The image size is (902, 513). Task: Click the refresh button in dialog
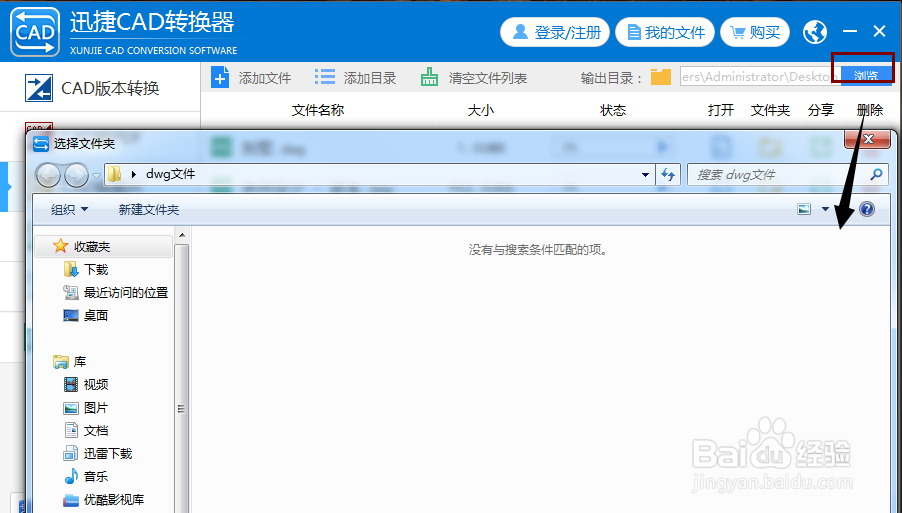668,174
